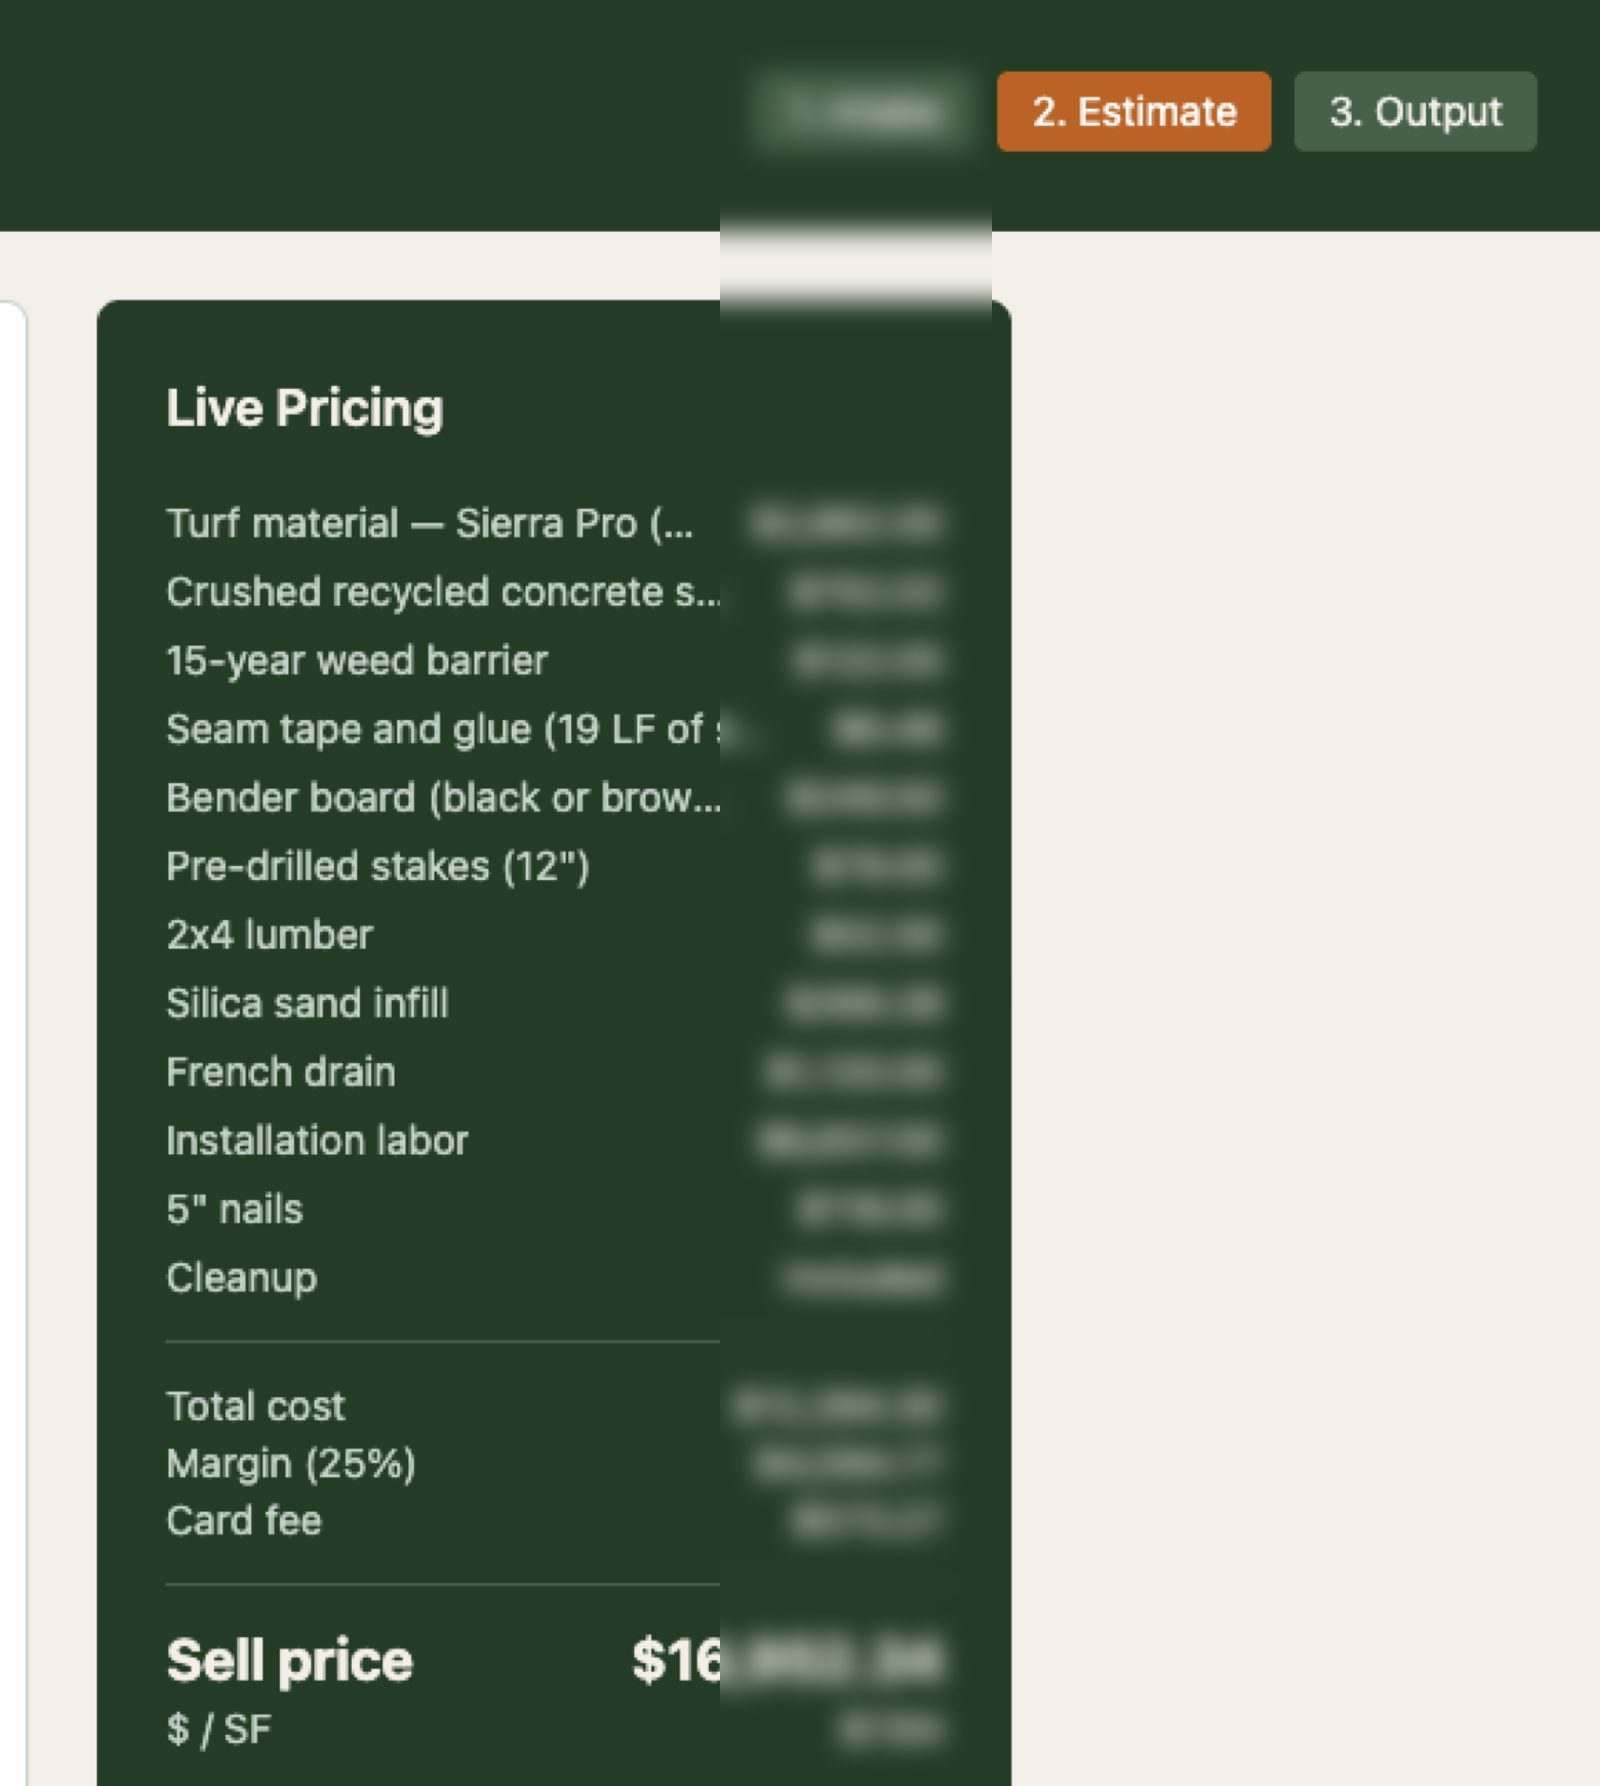Screen dimensions: 1600x1786
Task: Select the Crushed recycled concrete row
Action: click(x=445, y=590)
